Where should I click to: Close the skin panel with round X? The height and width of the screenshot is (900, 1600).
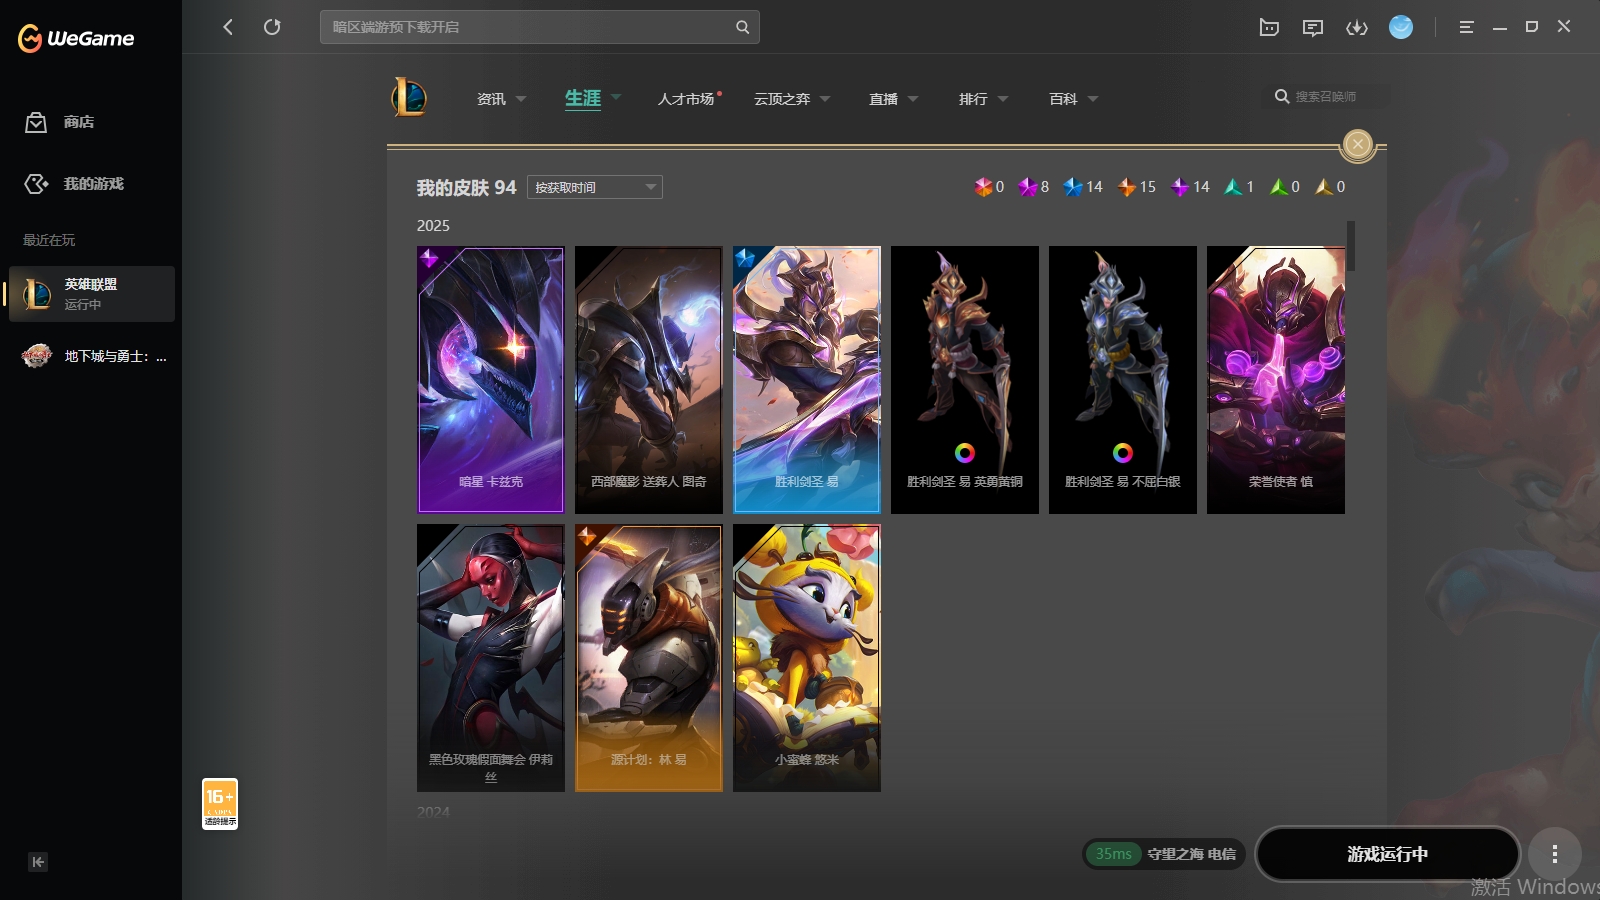tap(1357, 145)
